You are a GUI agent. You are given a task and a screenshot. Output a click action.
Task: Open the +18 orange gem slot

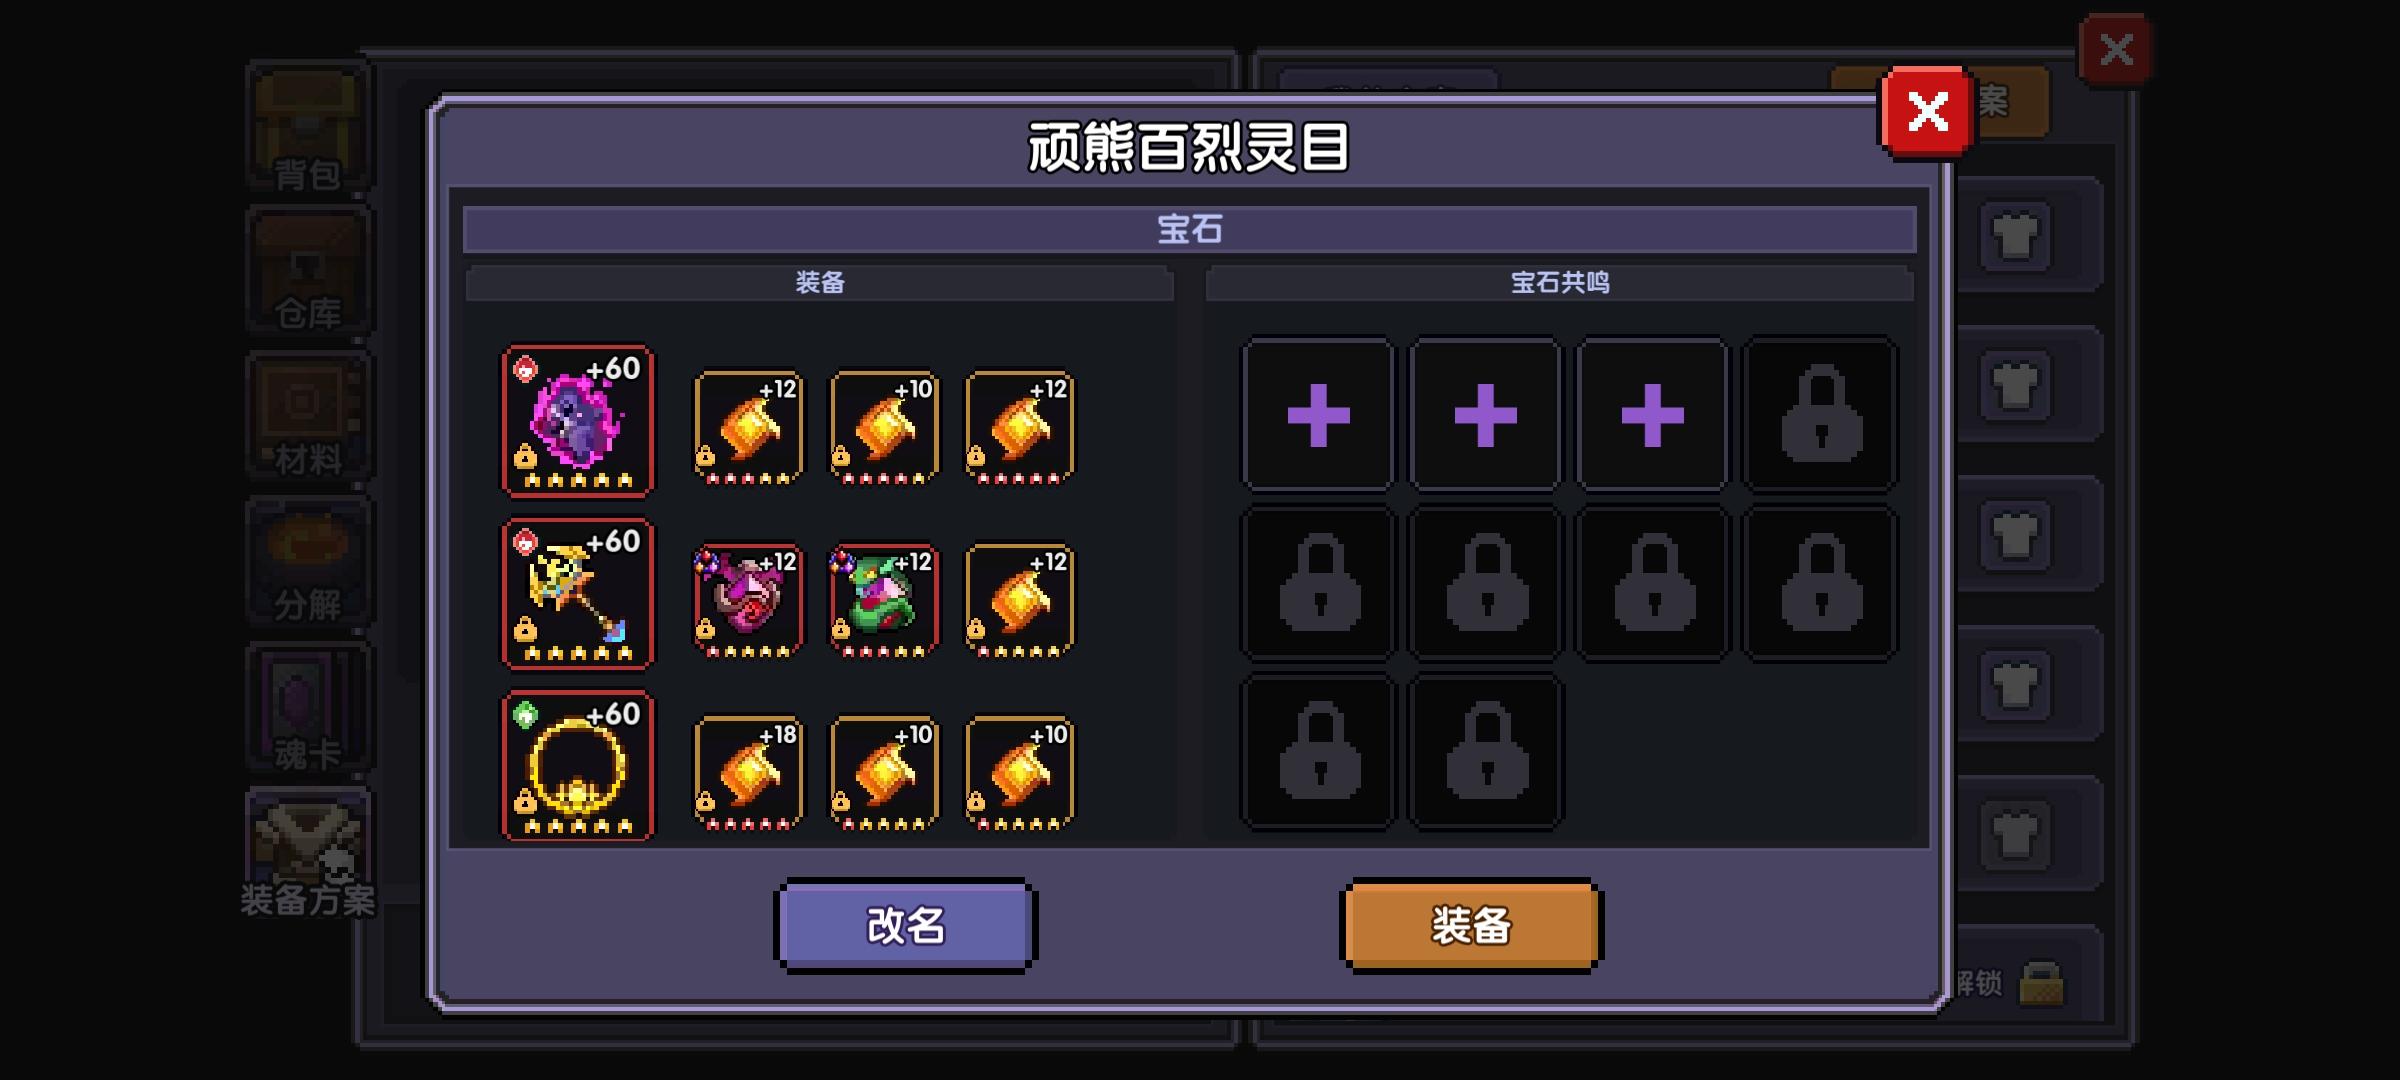click(x=748, y=773)
